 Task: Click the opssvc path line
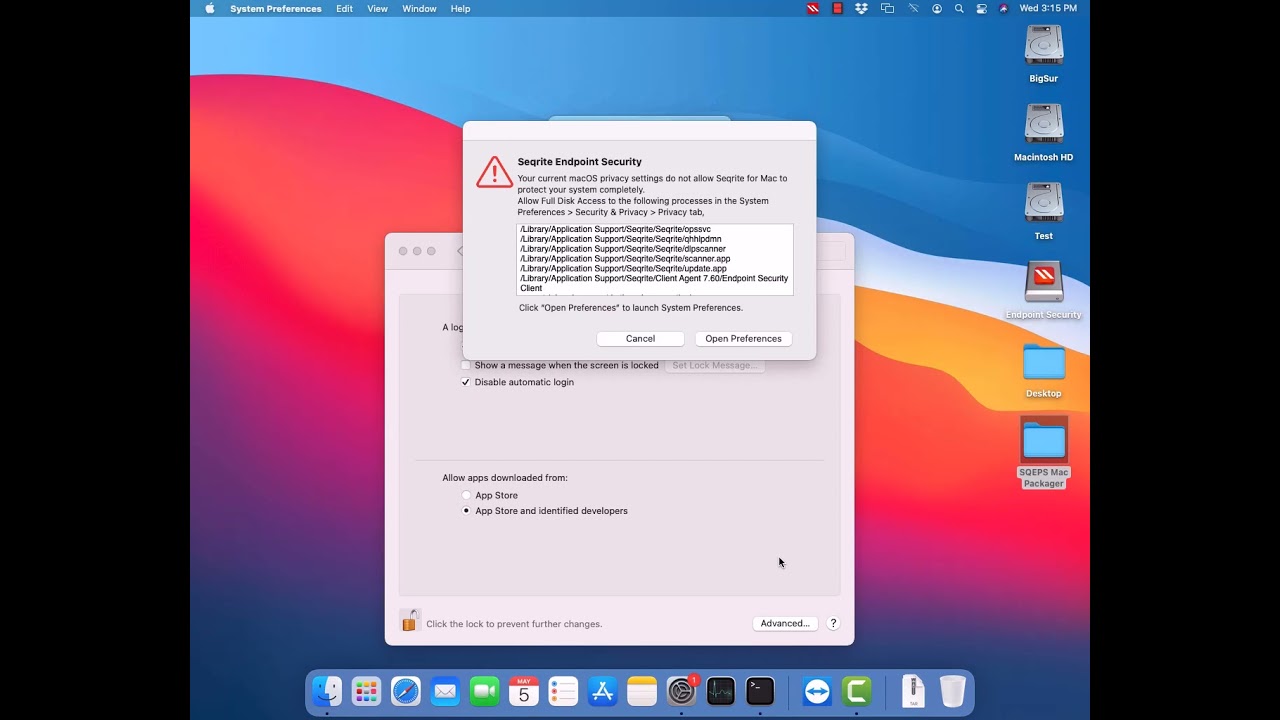[615, 229]
